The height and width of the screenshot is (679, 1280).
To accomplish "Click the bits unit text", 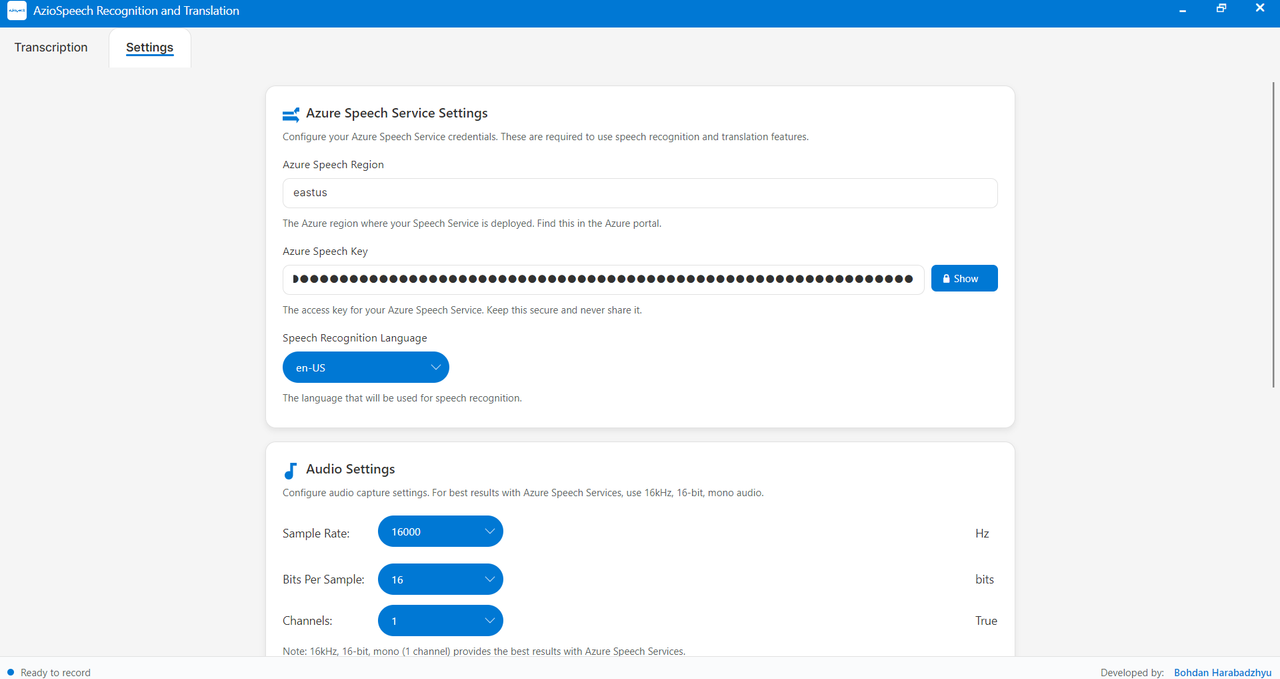I will [x=985, y=580].
